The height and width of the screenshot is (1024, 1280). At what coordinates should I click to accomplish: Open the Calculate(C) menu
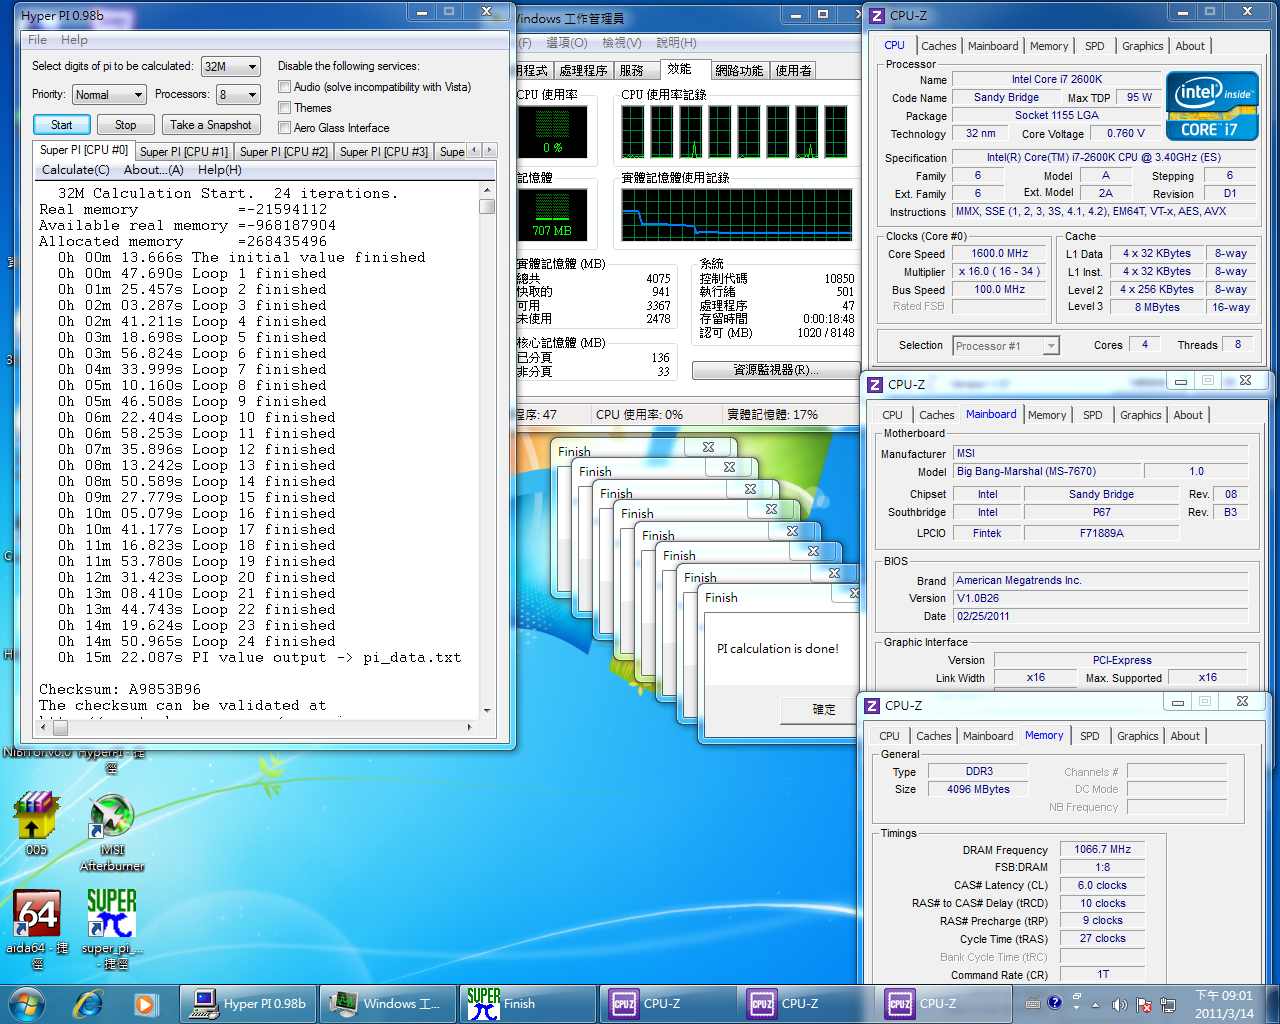[76, 170]
